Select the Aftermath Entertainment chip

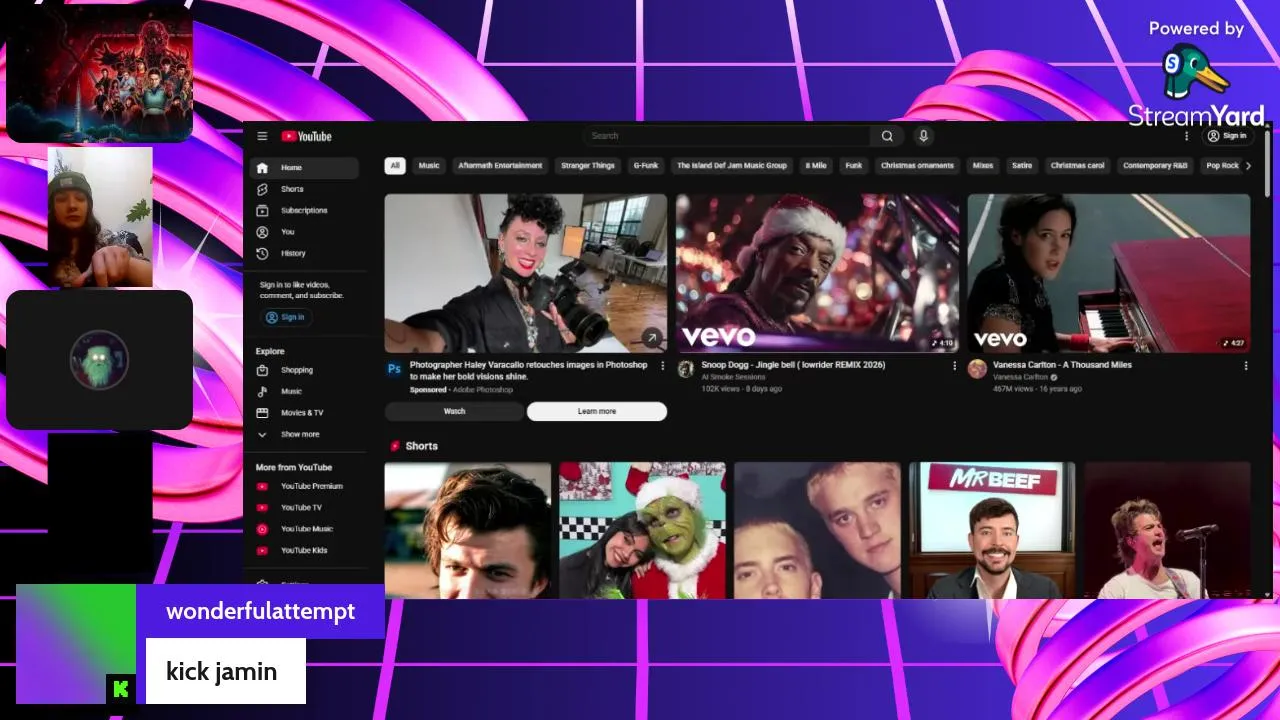coord(500,166)
